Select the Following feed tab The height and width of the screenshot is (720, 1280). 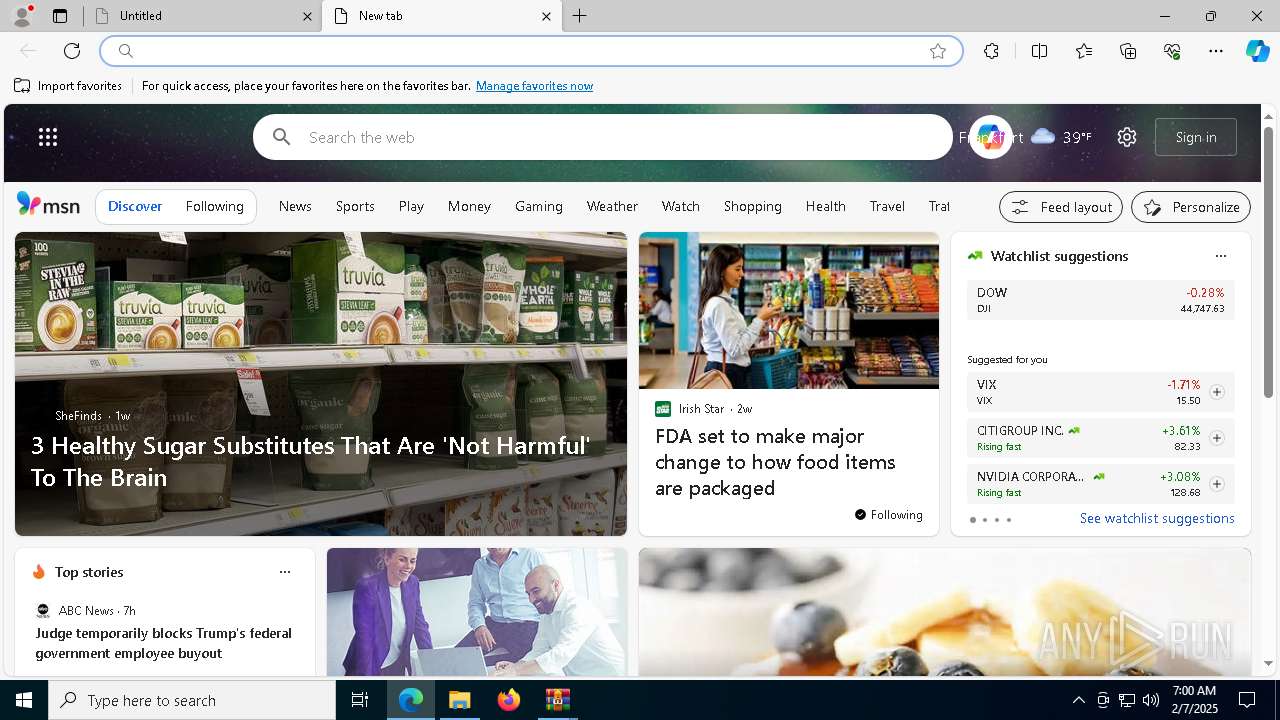(x=215, y=206)
